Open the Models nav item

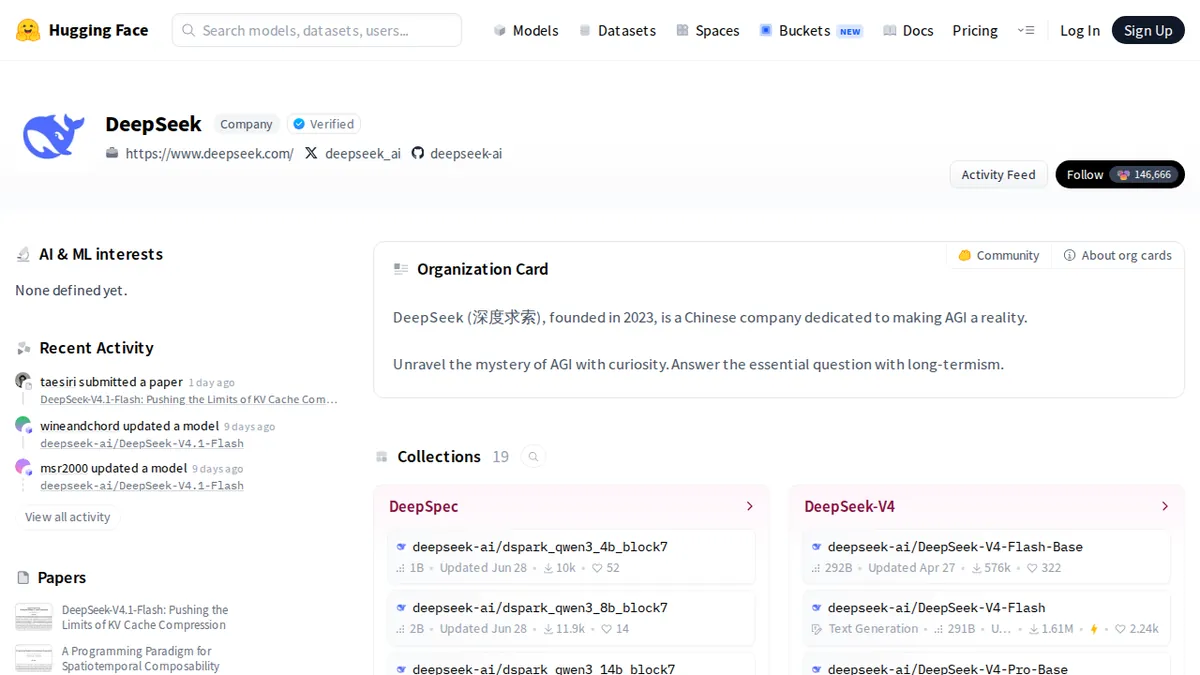pyautogui.click(x=526, y=30)
